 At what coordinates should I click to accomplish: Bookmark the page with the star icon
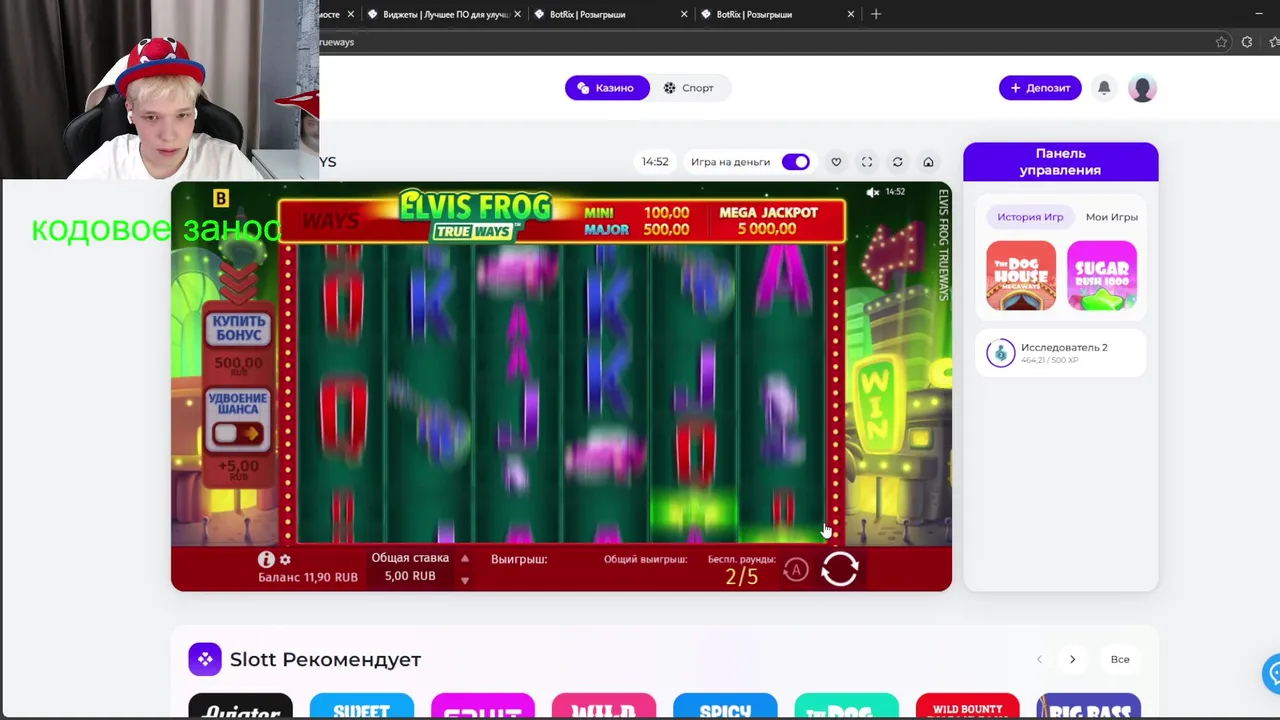1221,42
